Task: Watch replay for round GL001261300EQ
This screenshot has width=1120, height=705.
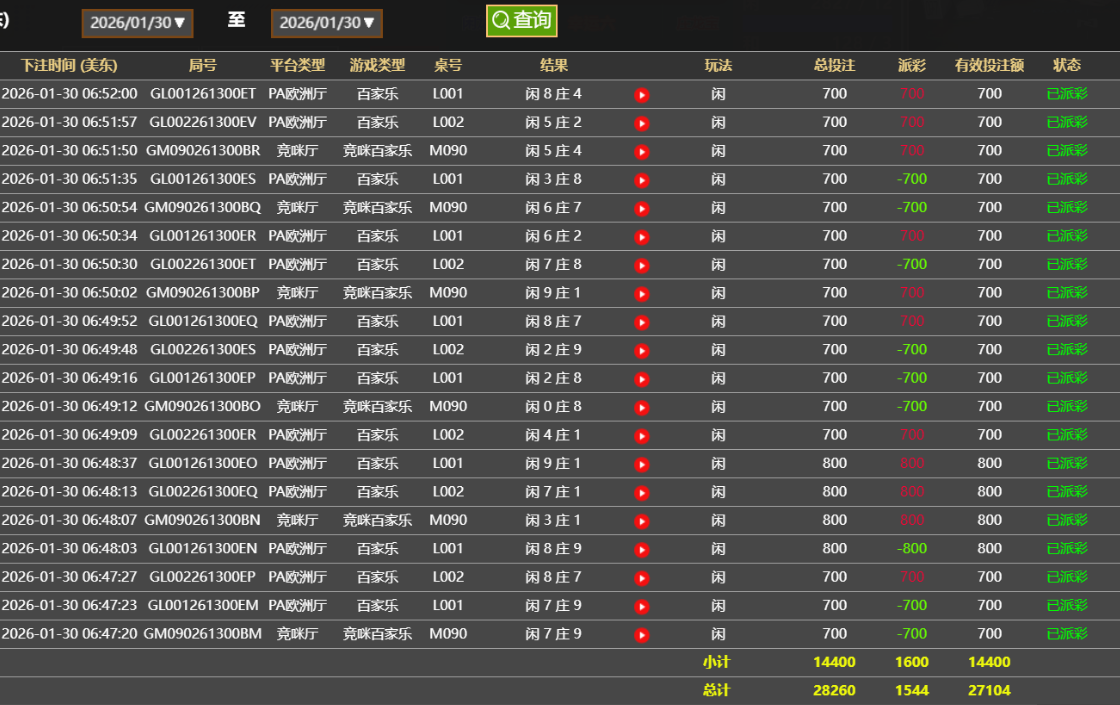Action: [x=642, y=322]
